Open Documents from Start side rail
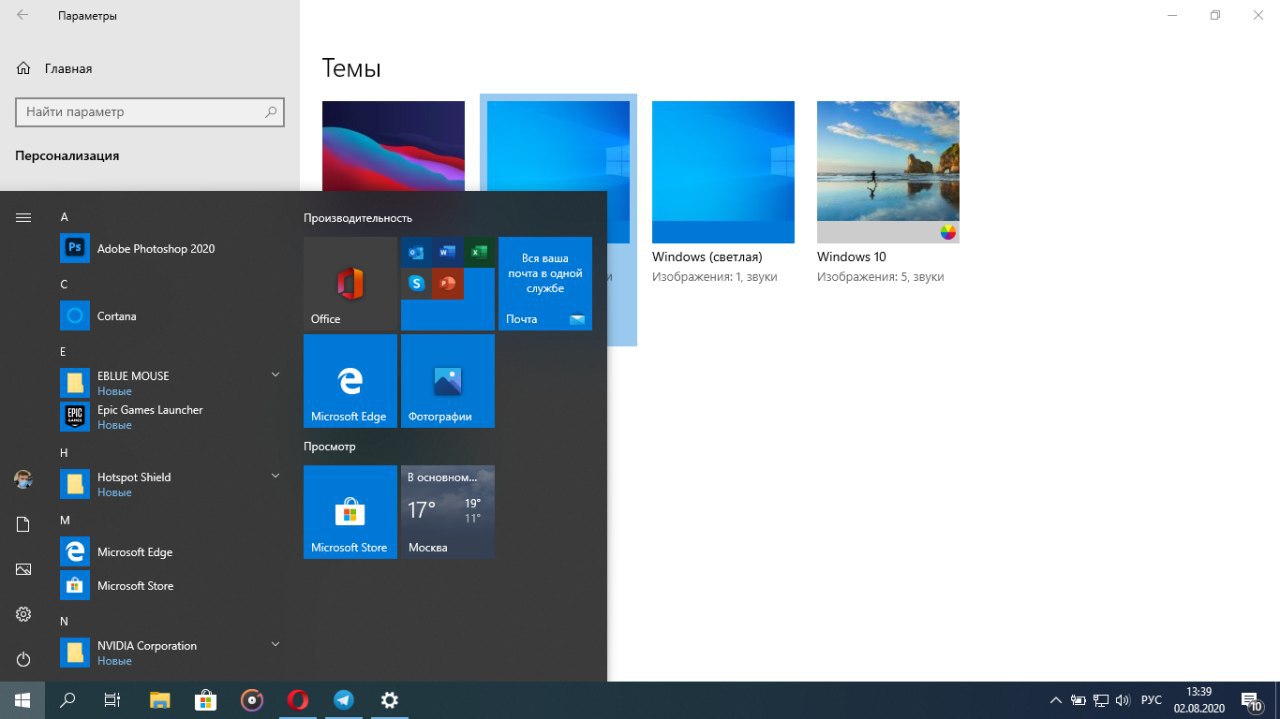The width and height of the screenshot is (1280, 719). [23, 524]
